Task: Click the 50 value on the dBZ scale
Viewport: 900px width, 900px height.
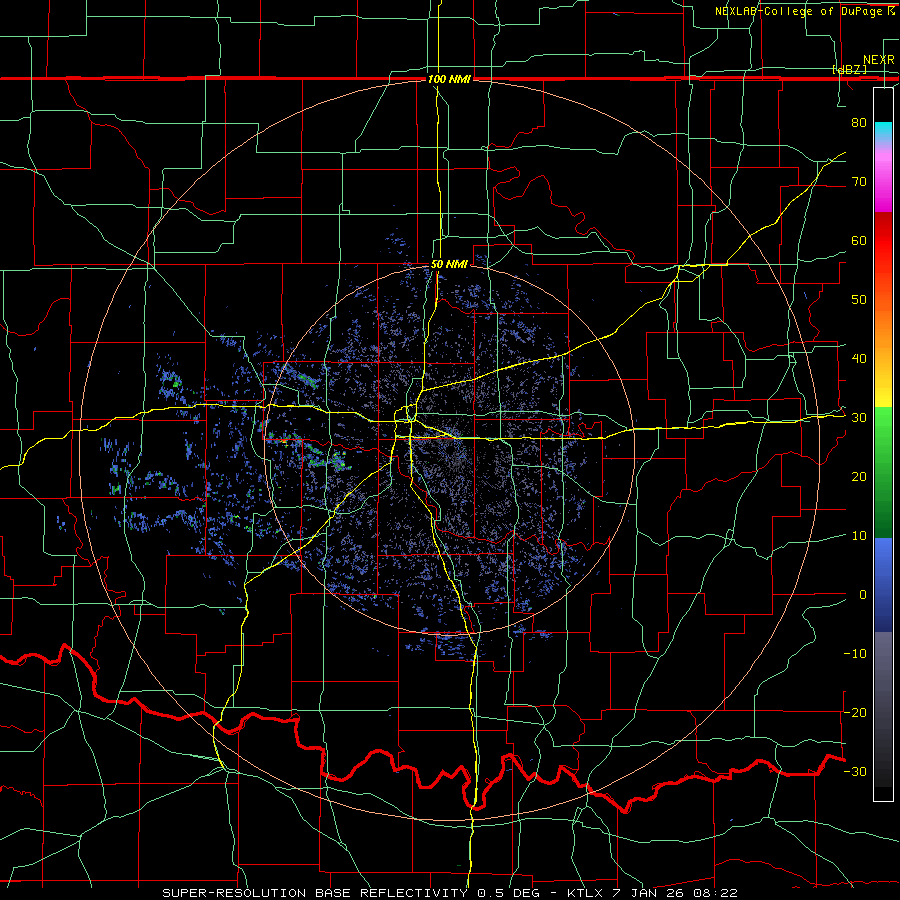Action: [x=859, y=300]
